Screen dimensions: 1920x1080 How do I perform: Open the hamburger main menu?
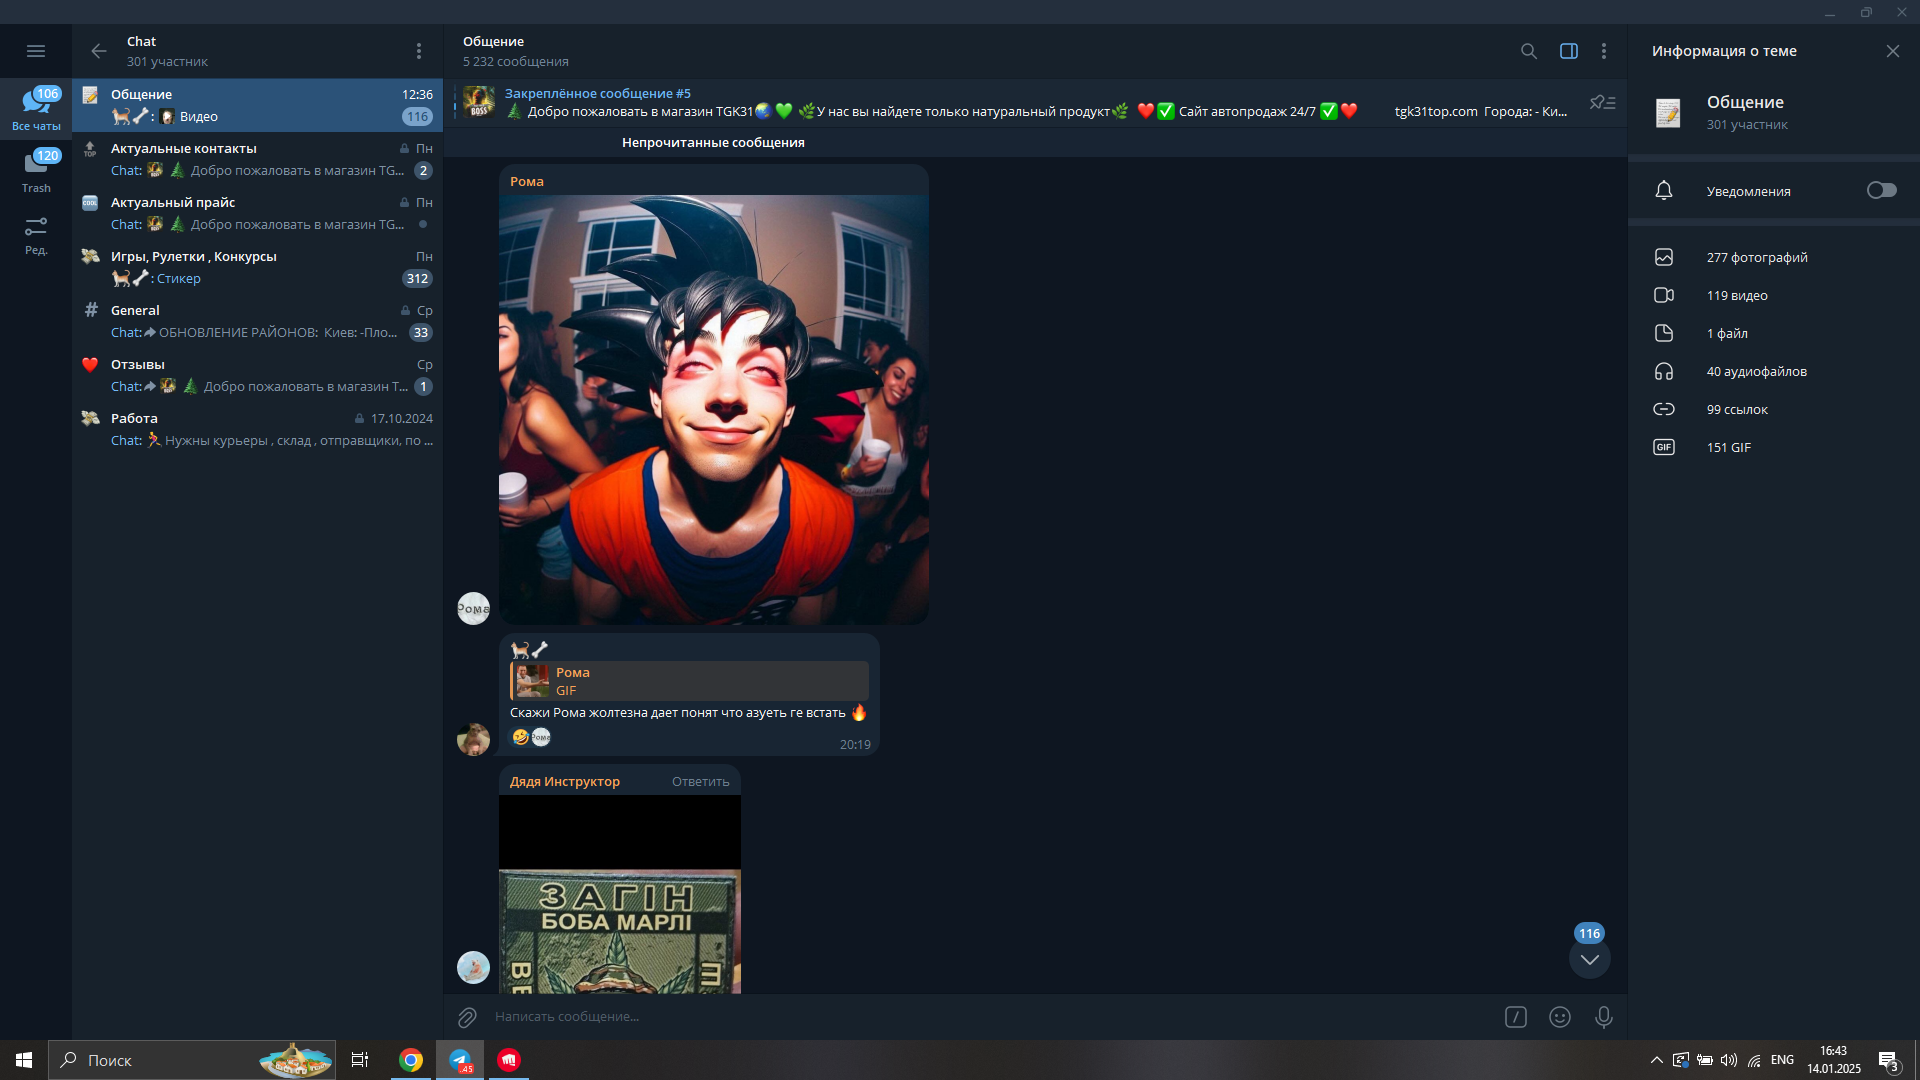tap(36, 51)
